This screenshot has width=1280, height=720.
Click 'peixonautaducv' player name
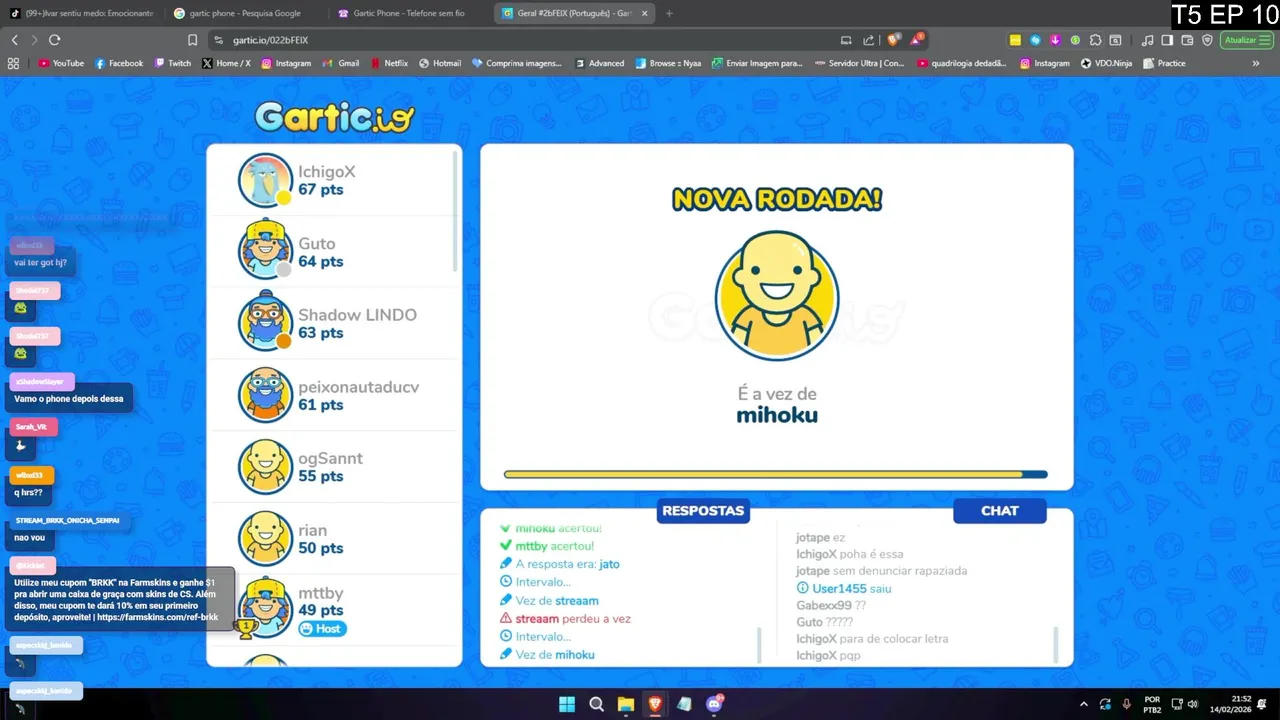[x=358, y=387]
